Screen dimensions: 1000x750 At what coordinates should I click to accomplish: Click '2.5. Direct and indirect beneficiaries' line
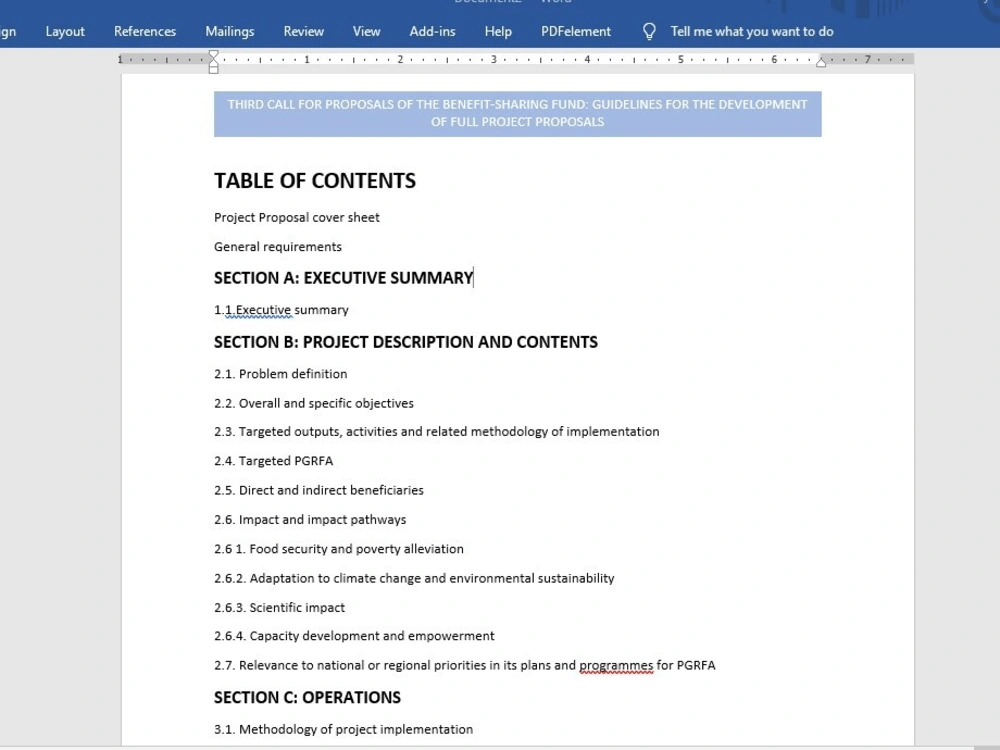pos(318,490)
